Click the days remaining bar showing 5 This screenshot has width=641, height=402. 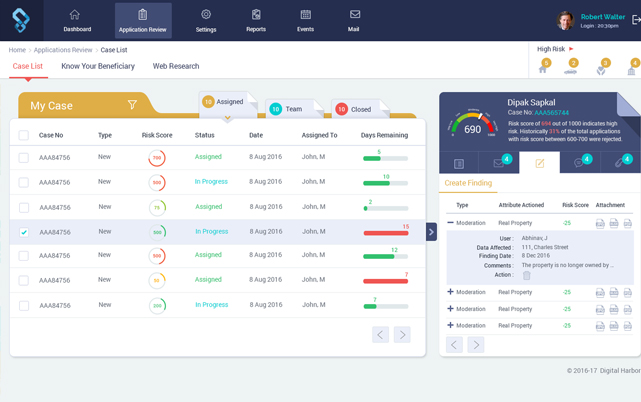pos(385,159)
